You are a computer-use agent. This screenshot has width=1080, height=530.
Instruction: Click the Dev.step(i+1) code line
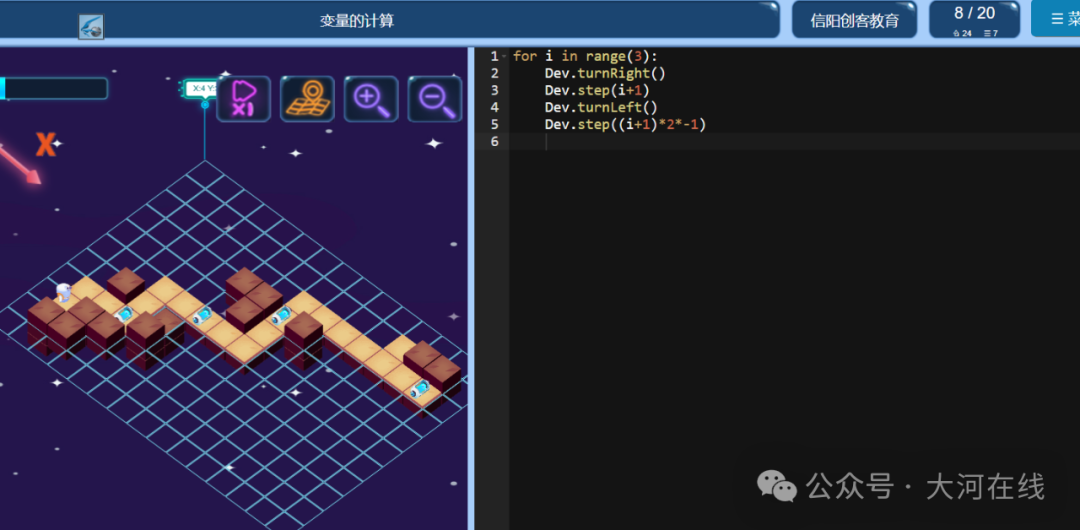tap(596, 90)
